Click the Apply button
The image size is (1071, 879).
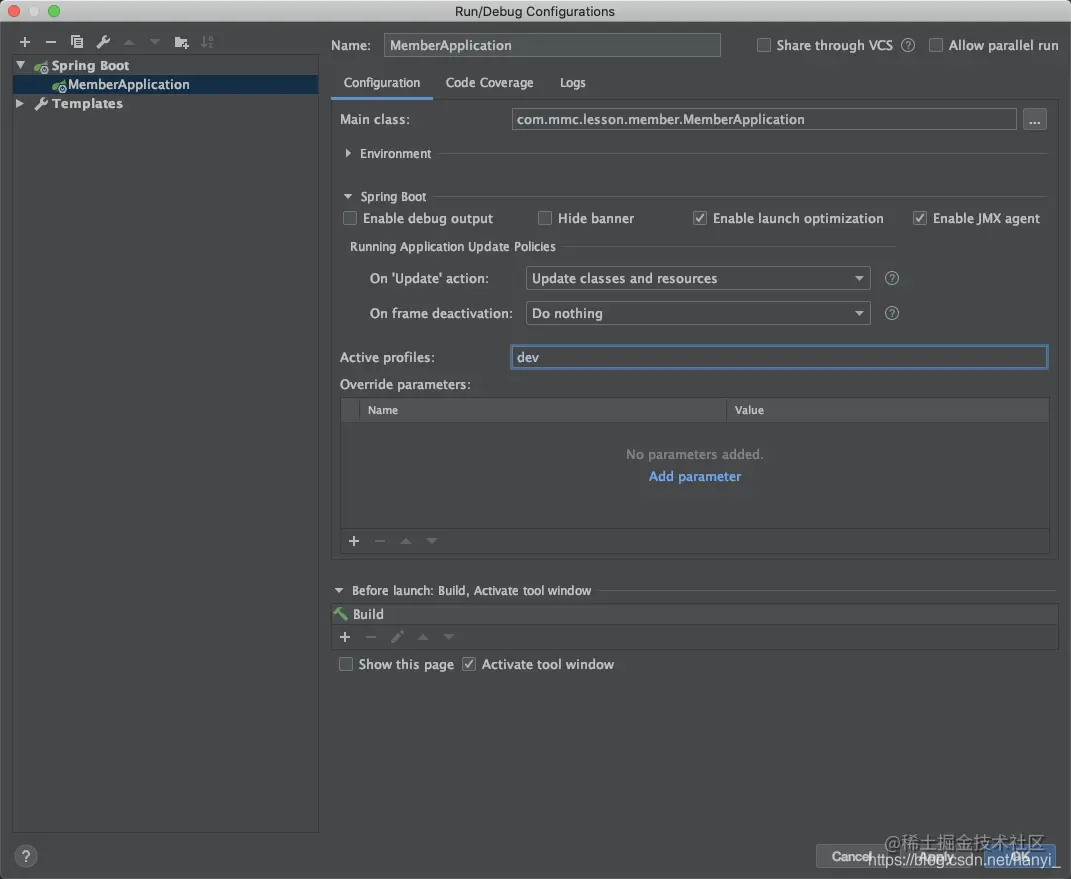click(937, 856)
